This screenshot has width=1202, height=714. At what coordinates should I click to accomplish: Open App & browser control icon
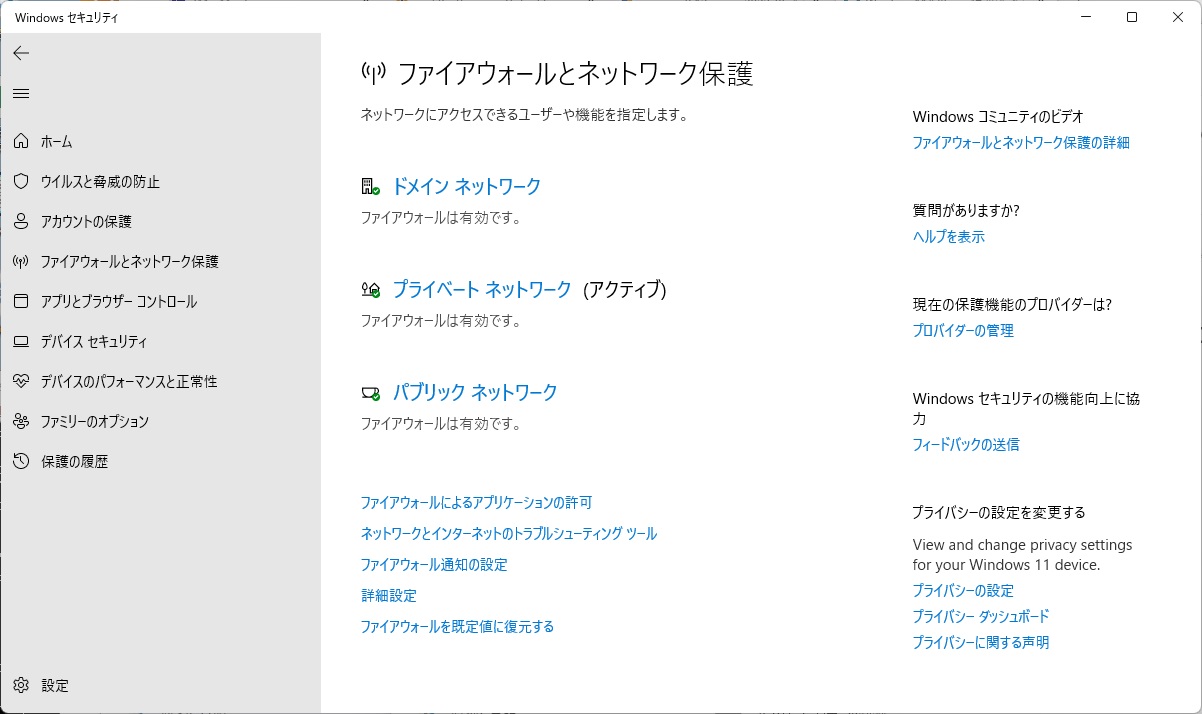click(x=20, y=301)
